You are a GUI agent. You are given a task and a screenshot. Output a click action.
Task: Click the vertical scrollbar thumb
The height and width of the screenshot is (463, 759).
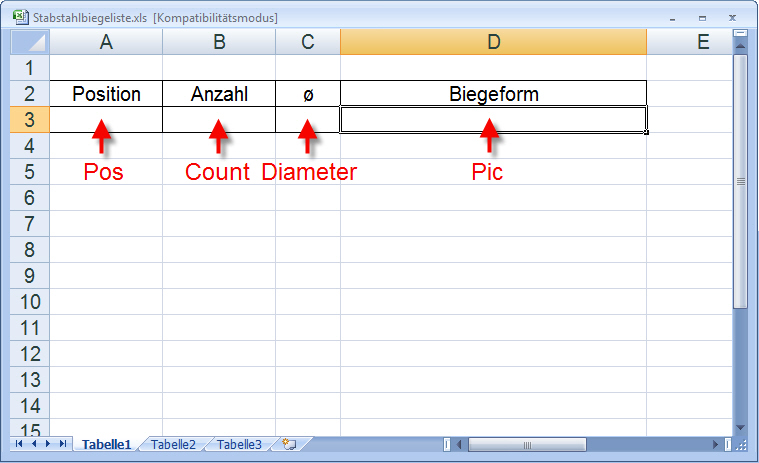(x=740, y=180)
